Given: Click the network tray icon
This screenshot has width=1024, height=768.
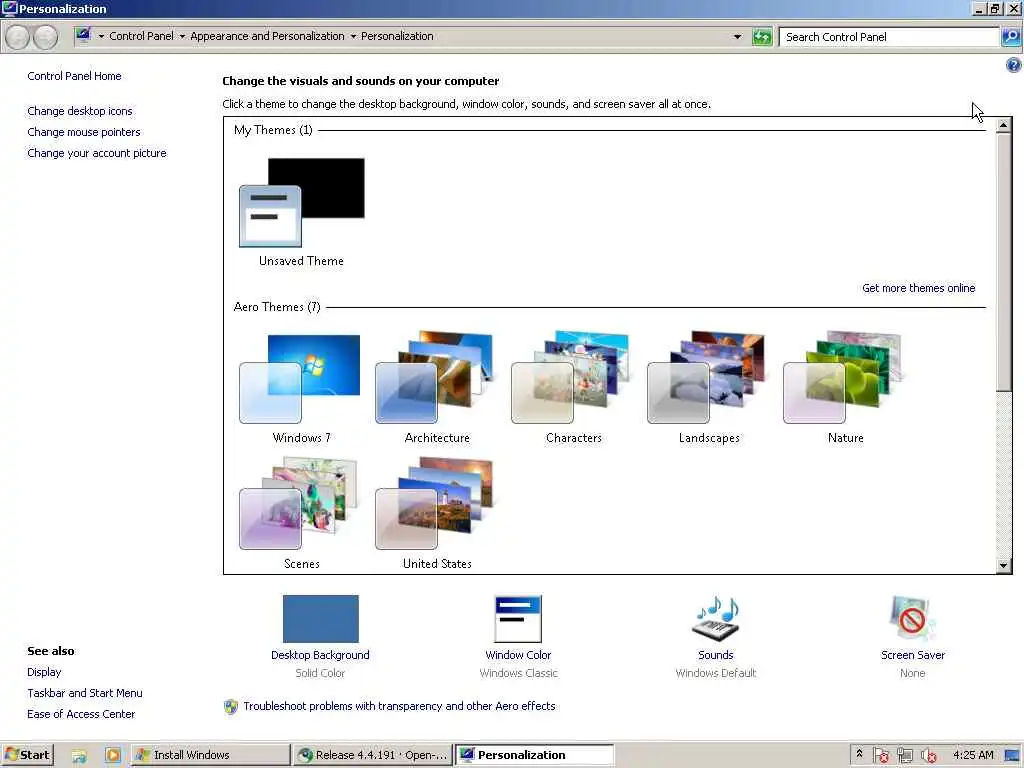Looking at the screenshot, I should pyautogui.click(x=904, y=756).
